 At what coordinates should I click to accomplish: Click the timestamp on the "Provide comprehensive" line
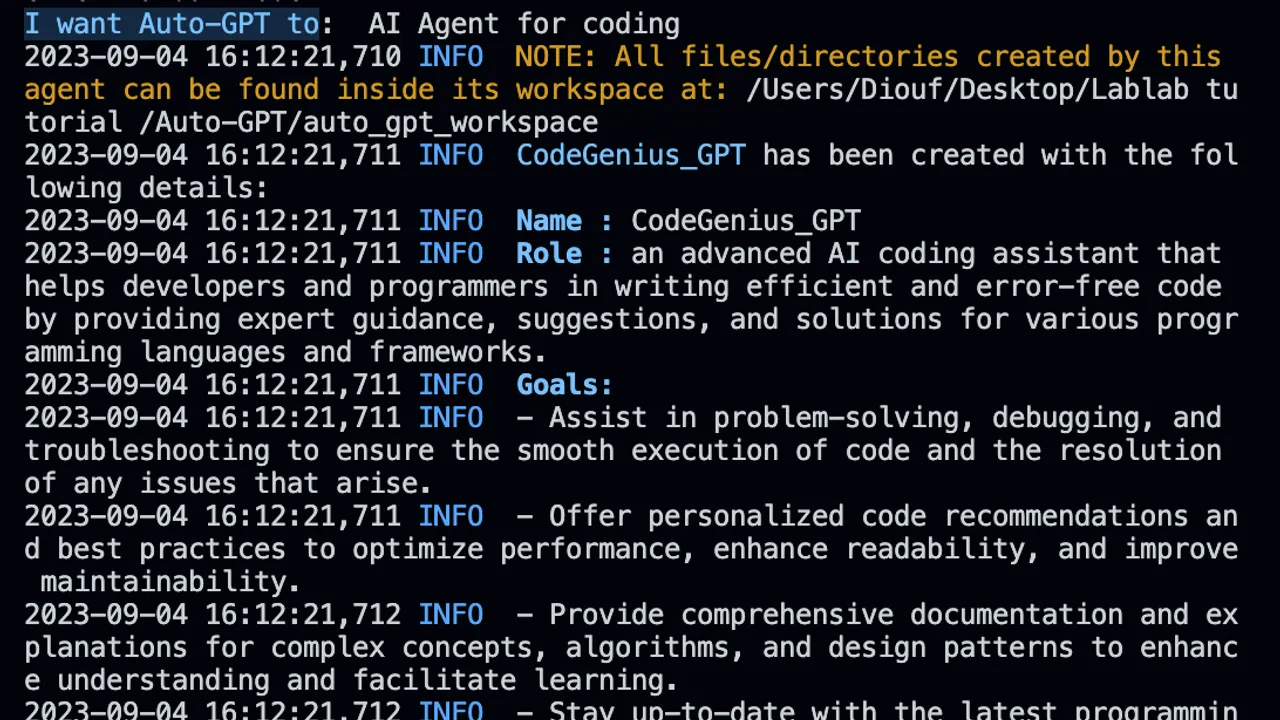click(213, 614)
